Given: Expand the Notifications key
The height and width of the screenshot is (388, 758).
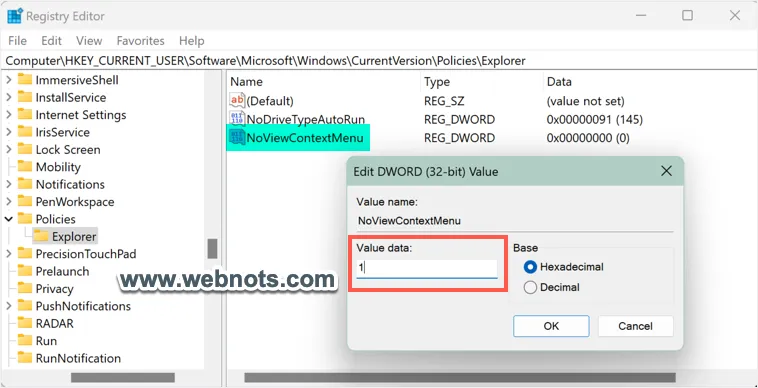Looking at the screenshot, I should point(9,184).
